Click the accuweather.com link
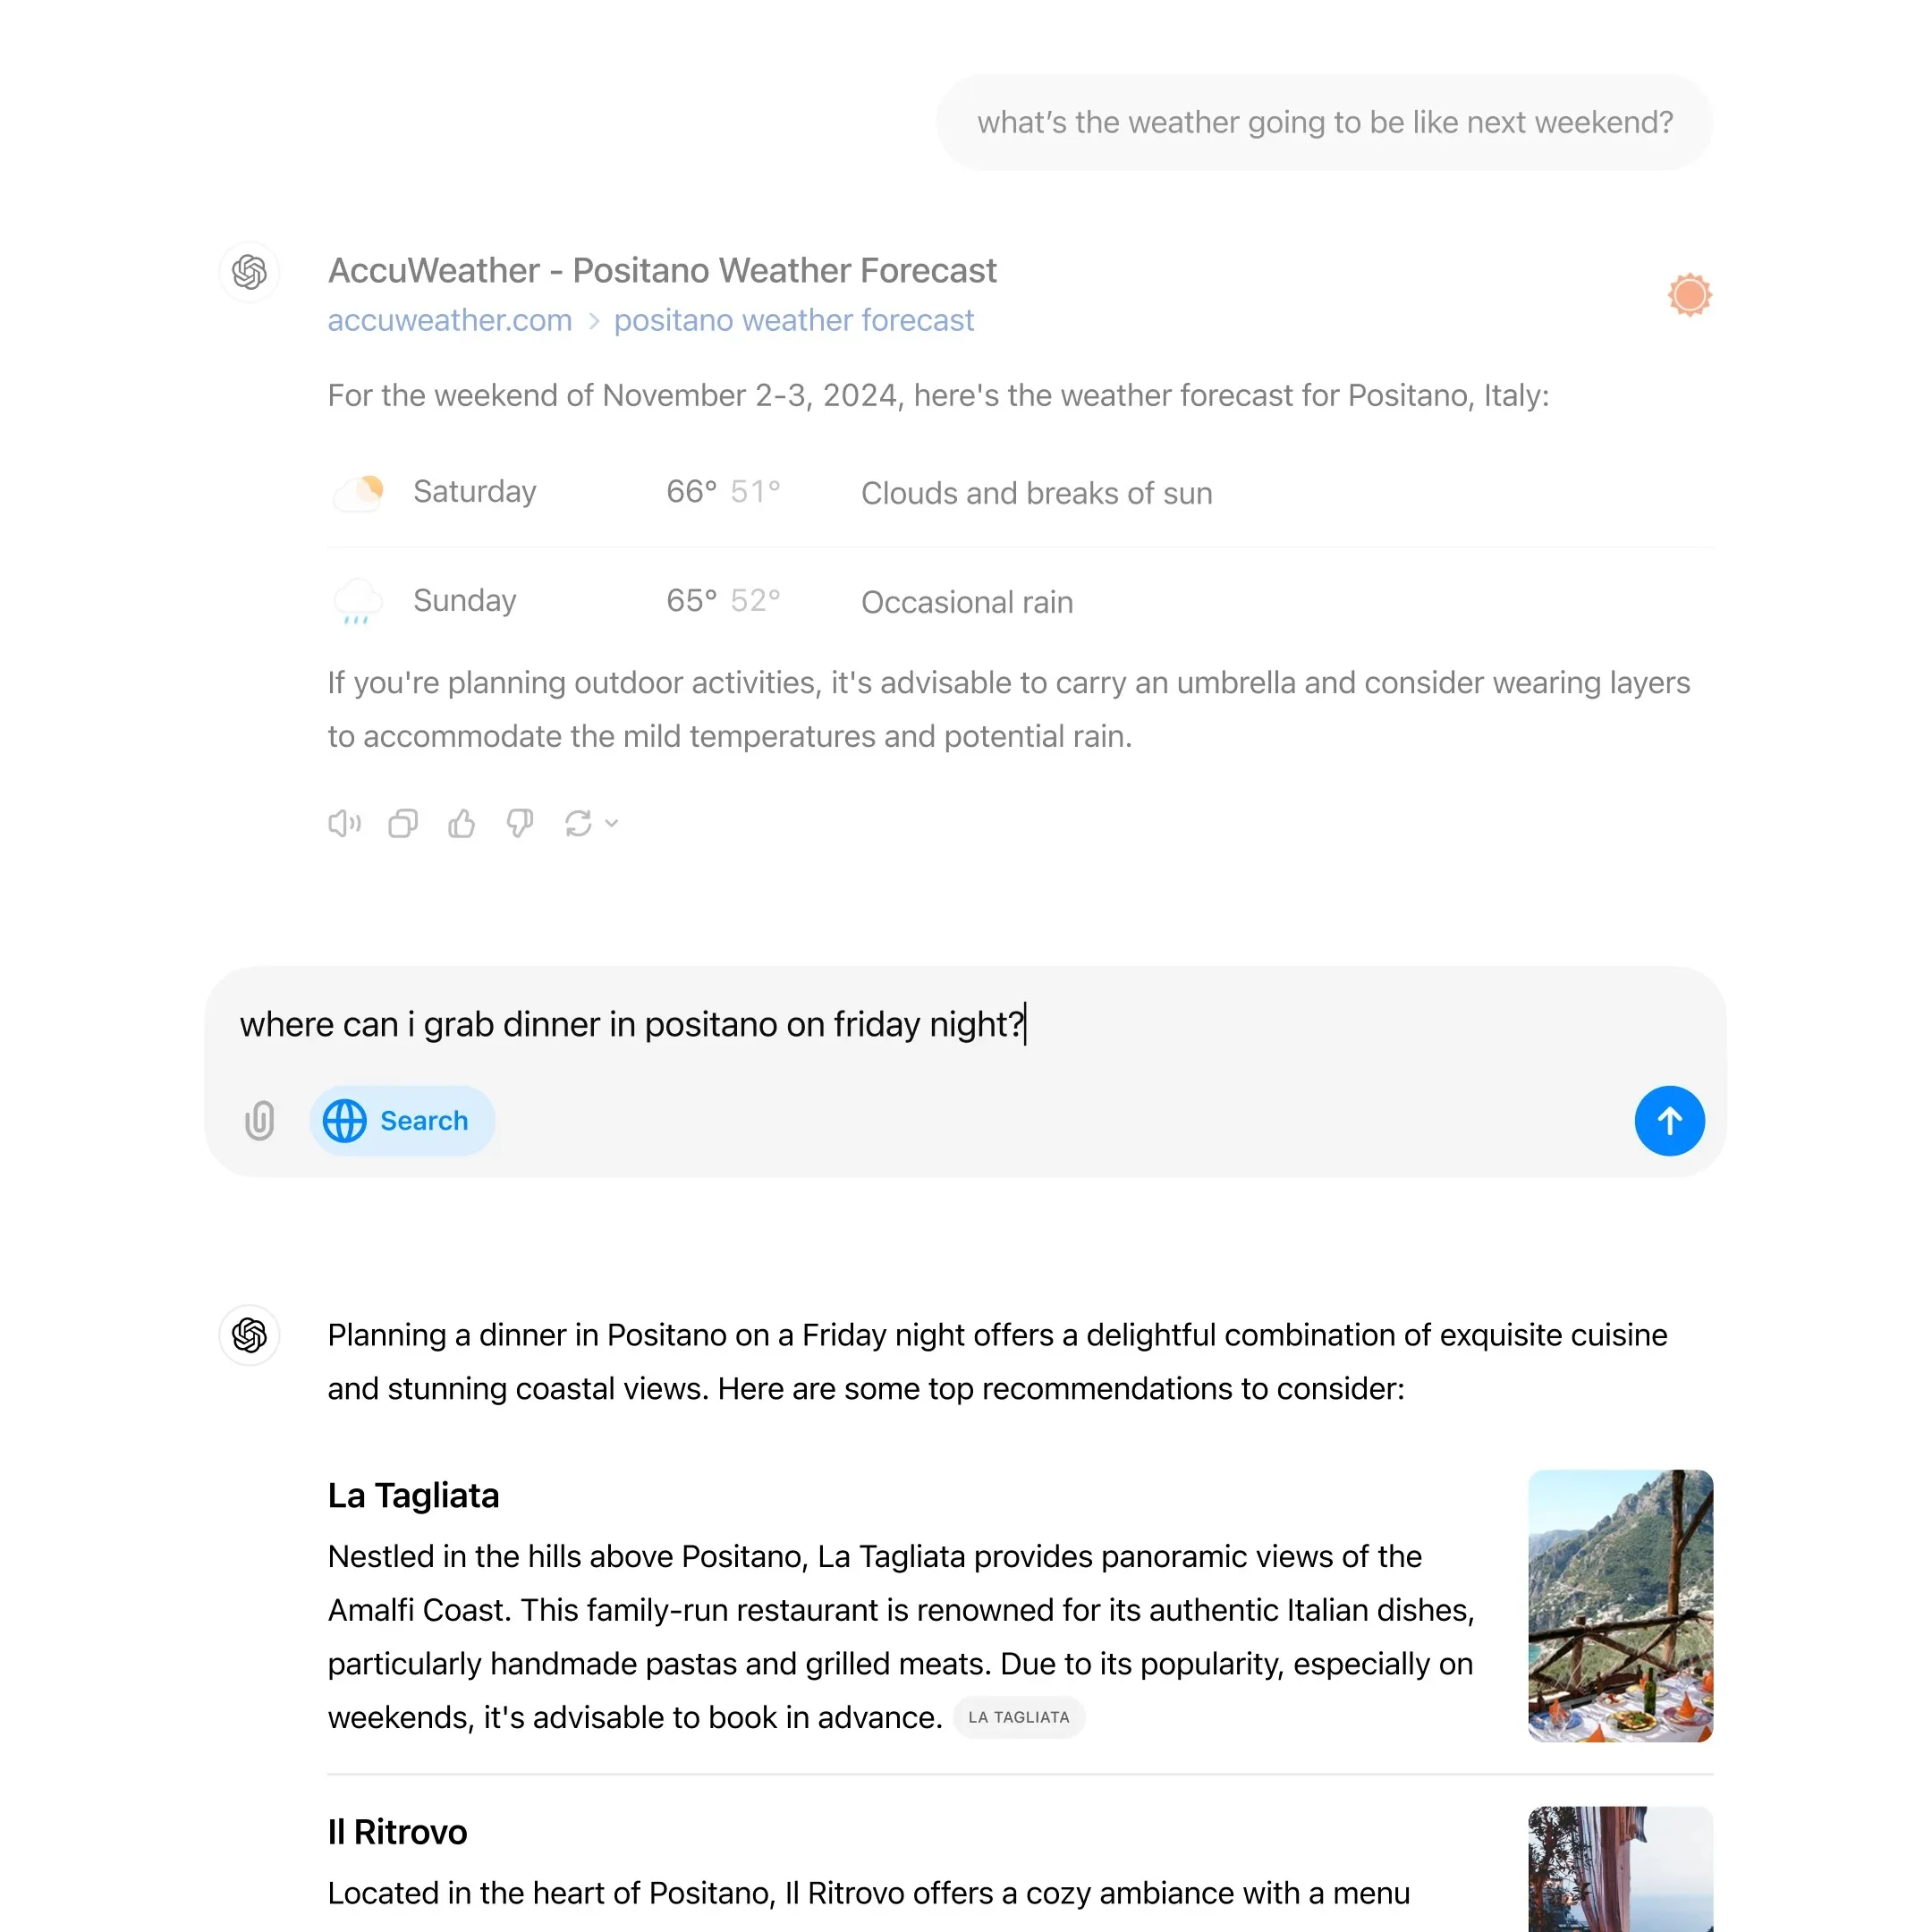1932x1932 pixels. pyautogui.click(x=447, y=318)
